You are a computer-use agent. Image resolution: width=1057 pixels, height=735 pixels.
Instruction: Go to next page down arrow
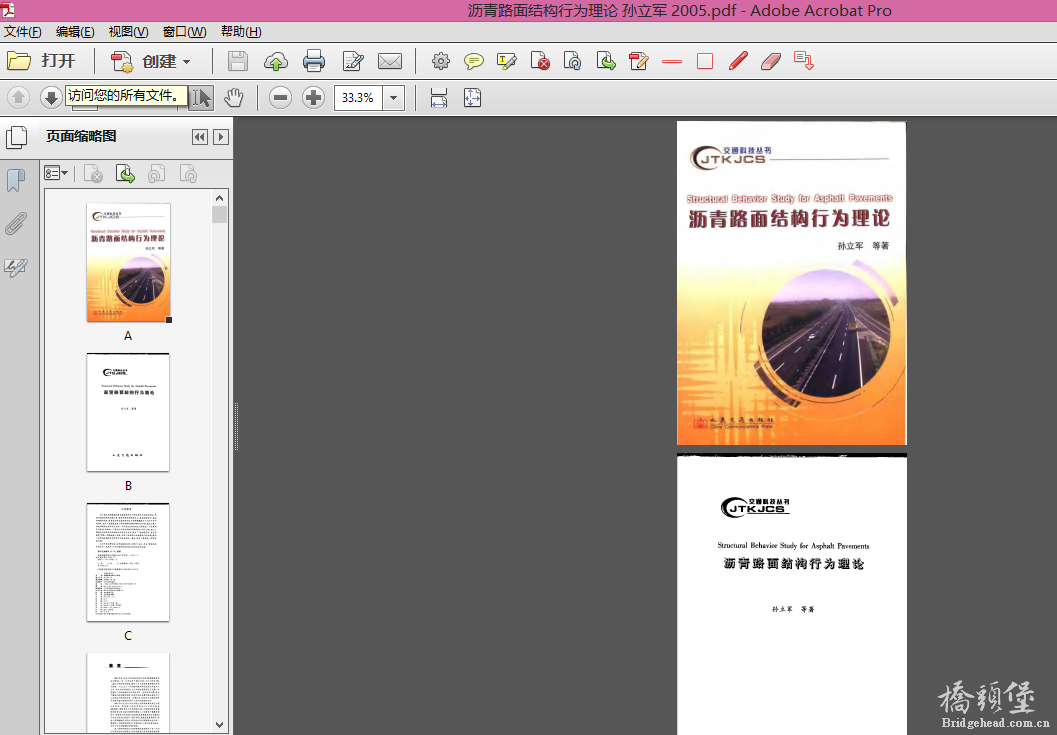tap(51, 98)
